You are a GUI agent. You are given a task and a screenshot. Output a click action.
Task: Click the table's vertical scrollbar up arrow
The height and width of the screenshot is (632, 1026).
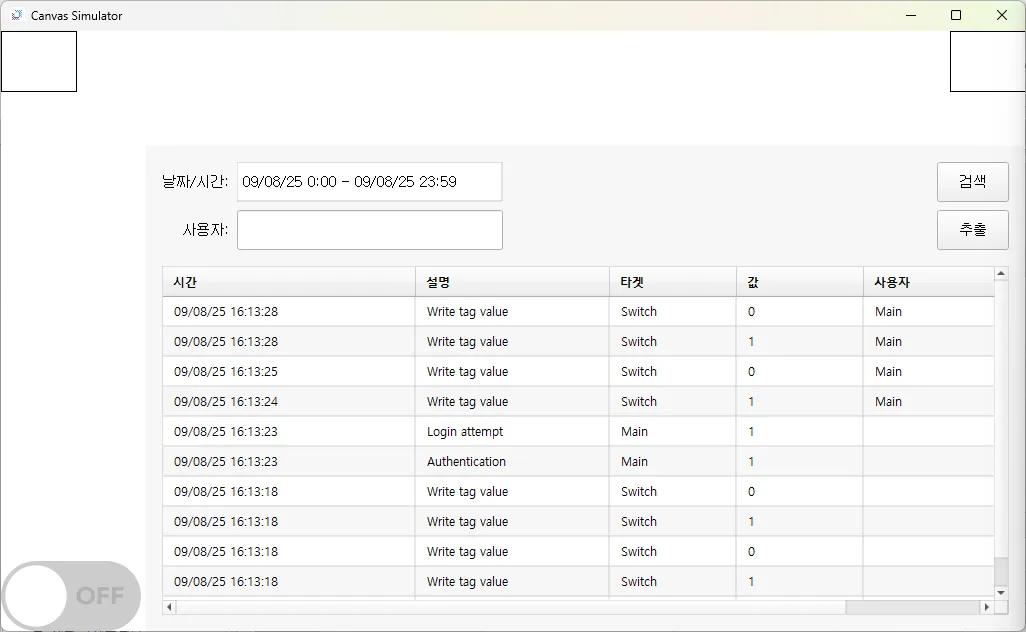(x=1001, y=274)
